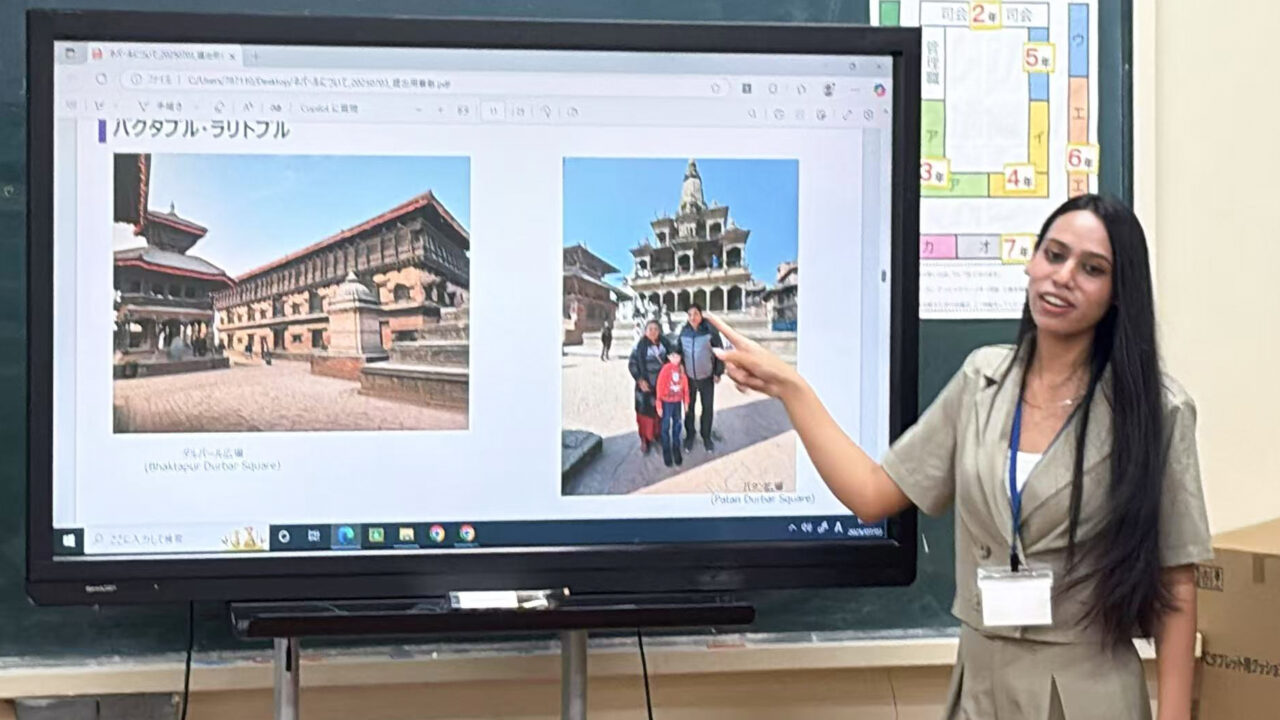The width and height of the screenshot is (1280, 720).
Task: Reload the page with the refresh icon
Action: coord(102,80)
